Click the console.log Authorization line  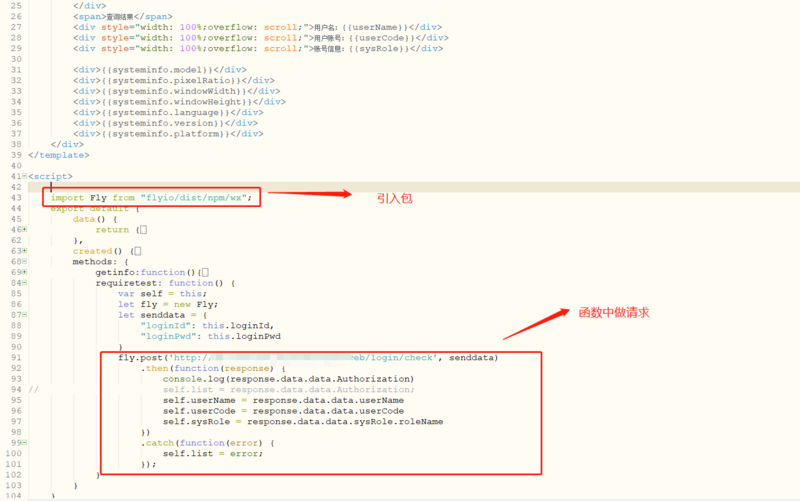pyautogui.click(x=288, y=379)
